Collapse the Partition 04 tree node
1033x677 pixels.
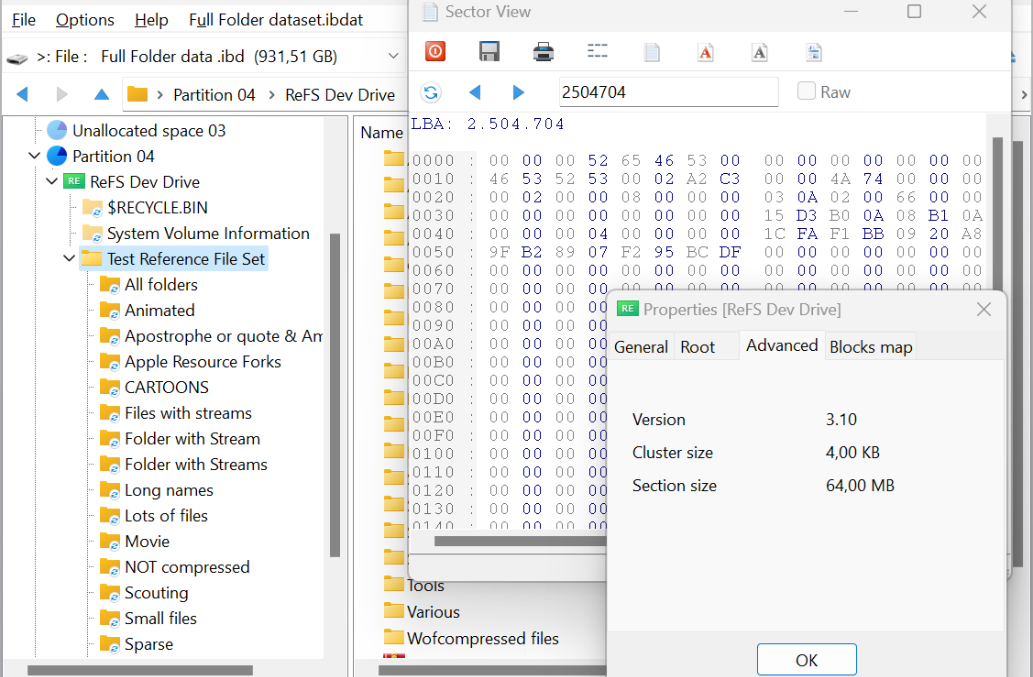click(34, 156)
